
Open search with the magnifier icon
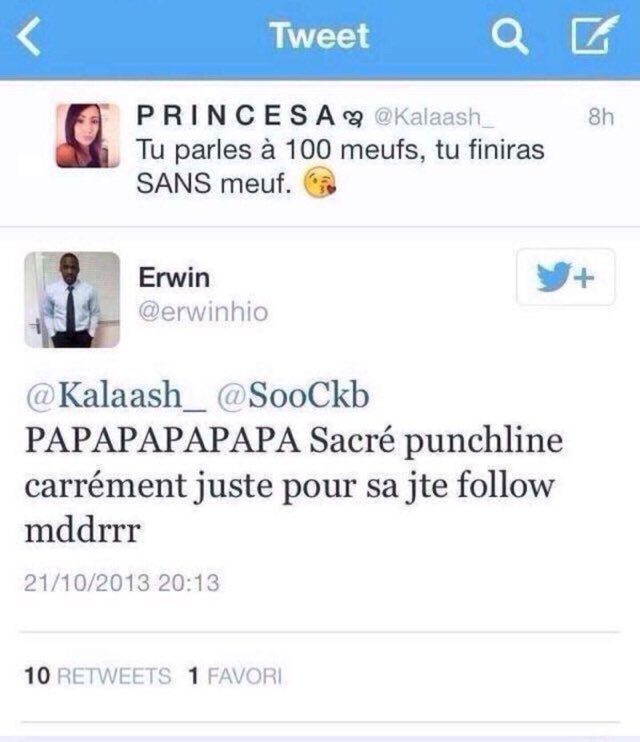[x=509, y=38]
